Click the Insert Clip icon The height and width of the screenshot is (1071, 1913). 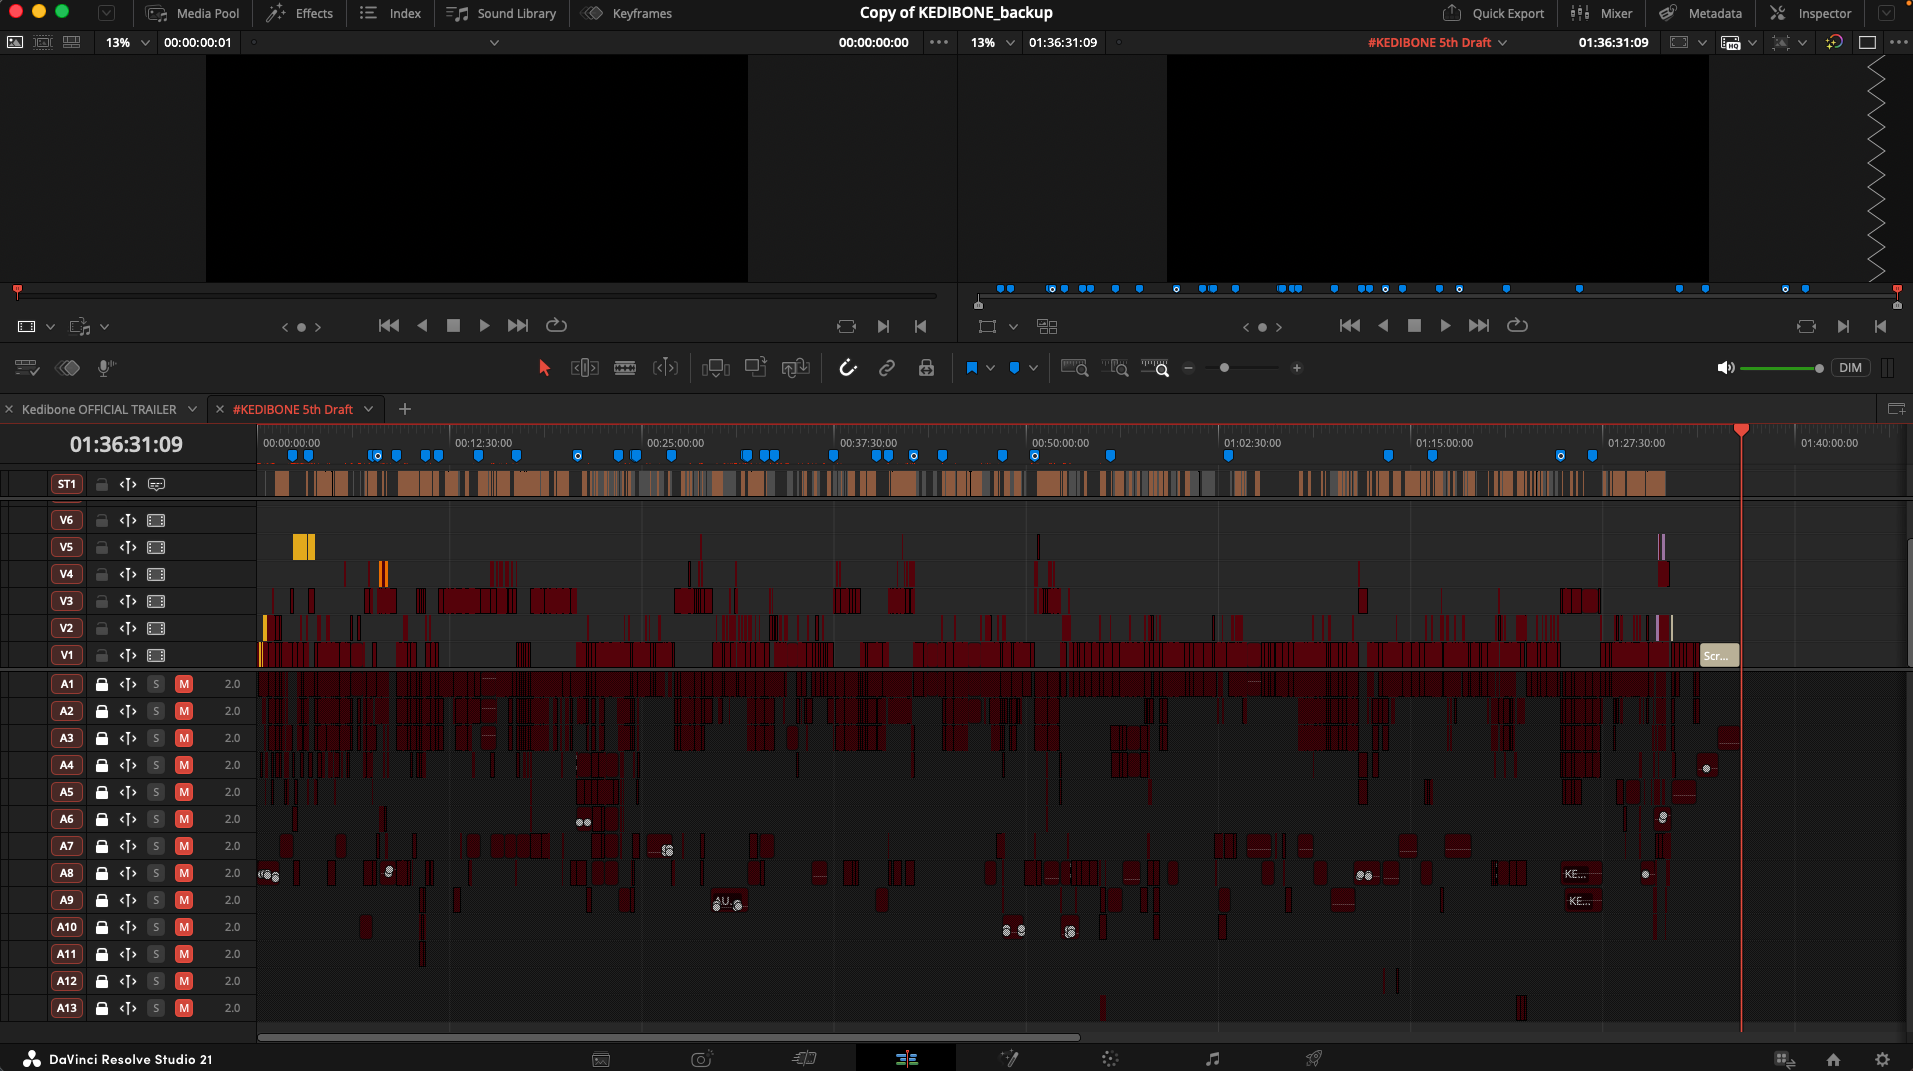tap(716, 368)
